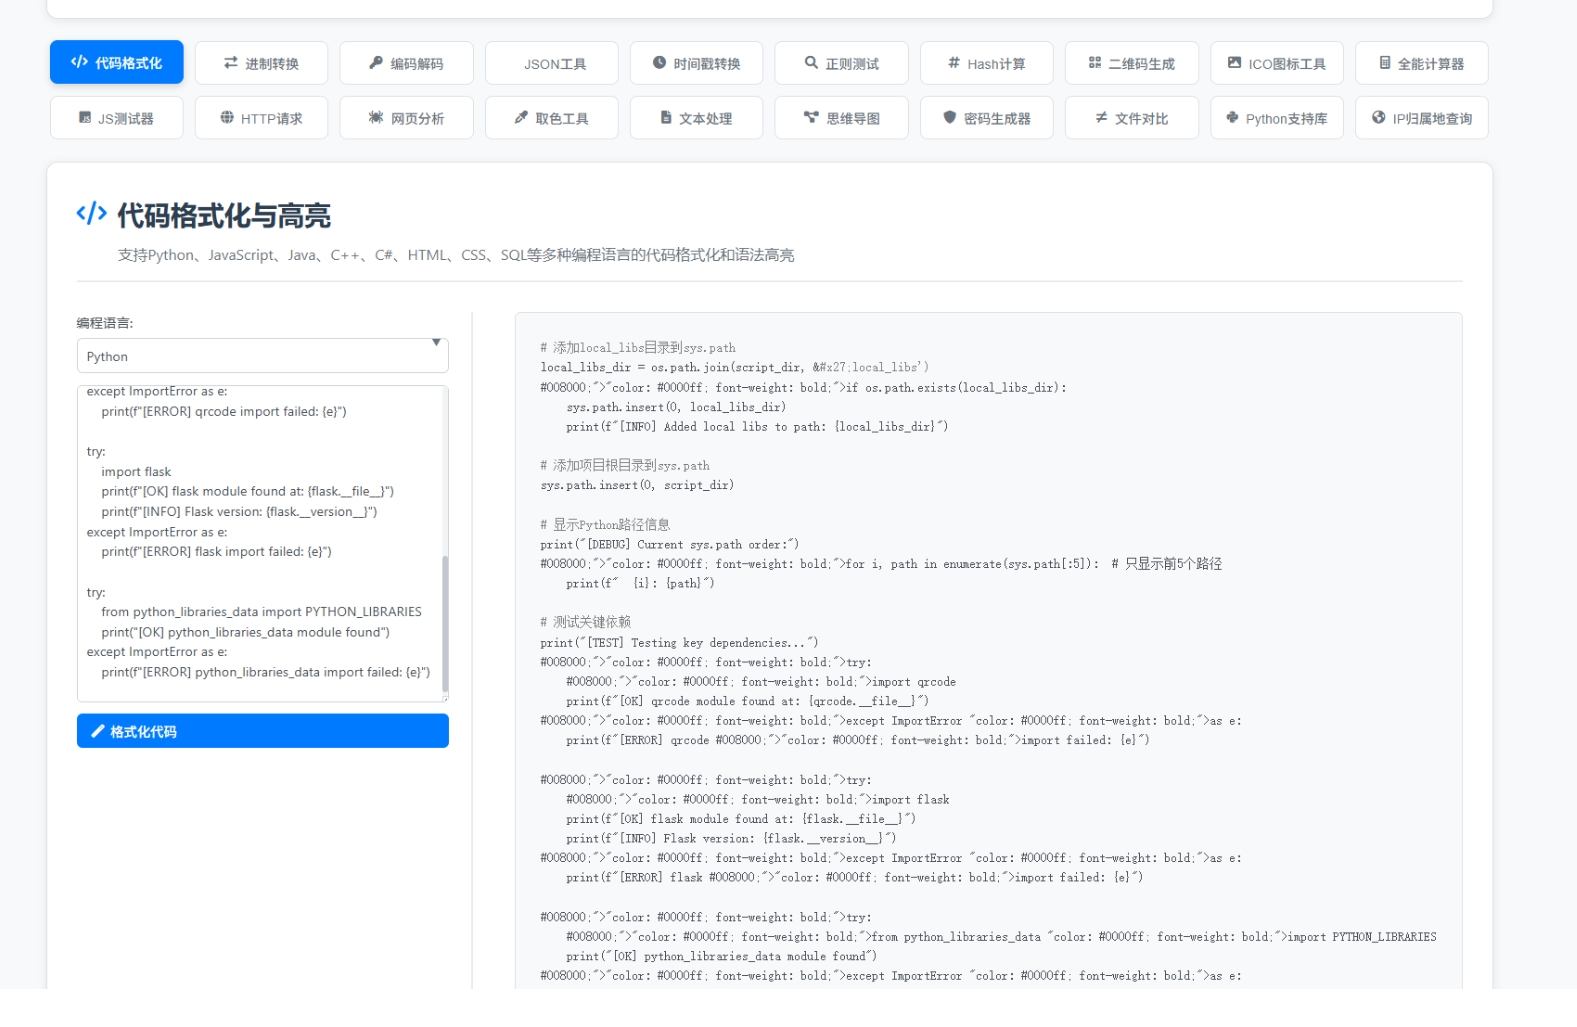The width and height of the screenshot is (1577, 1027).
Task: Open the 全能计算器 tool
Action: click(x=1422, y=63)
